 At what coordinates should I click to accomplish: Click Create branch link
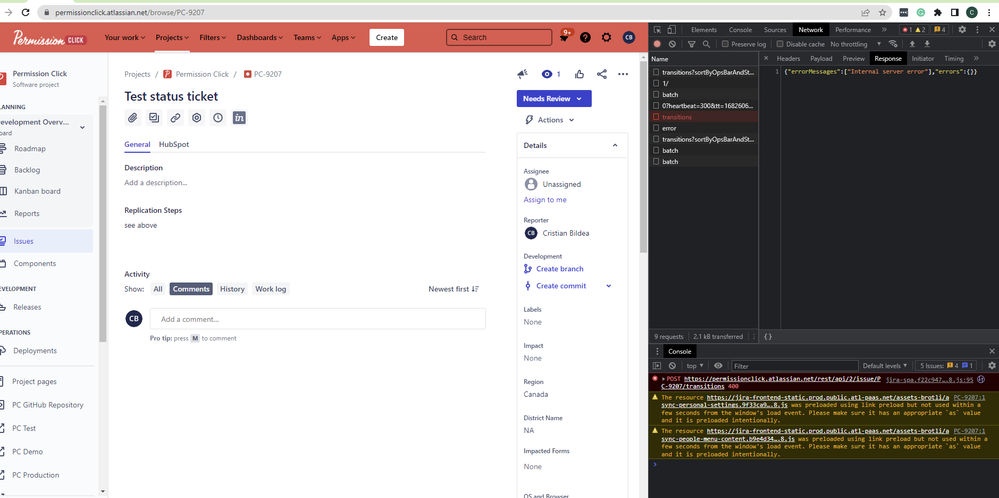pos(559,269)
